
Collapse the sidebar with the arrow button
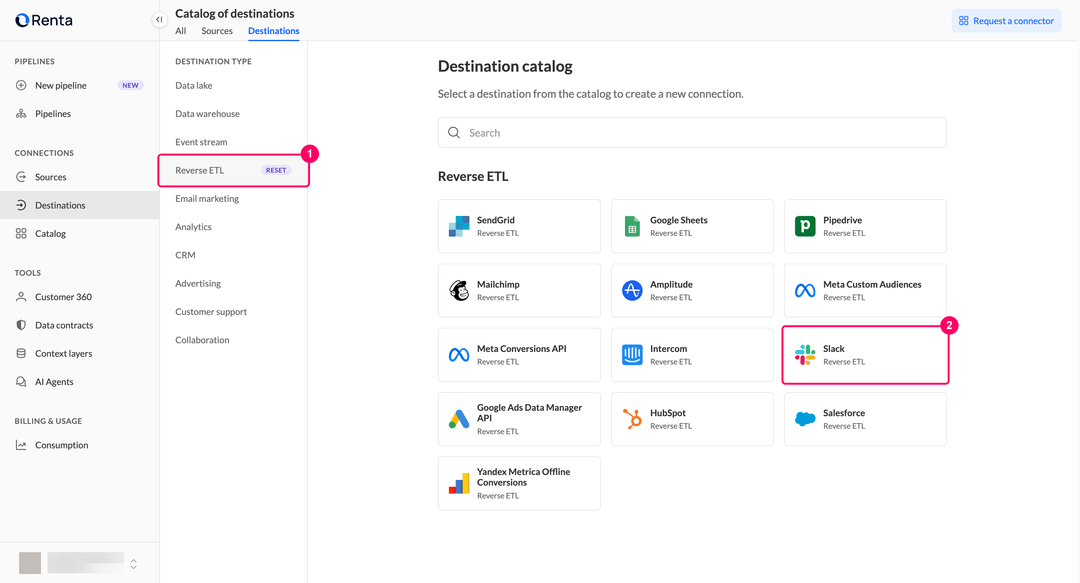(x=159, y=20)
